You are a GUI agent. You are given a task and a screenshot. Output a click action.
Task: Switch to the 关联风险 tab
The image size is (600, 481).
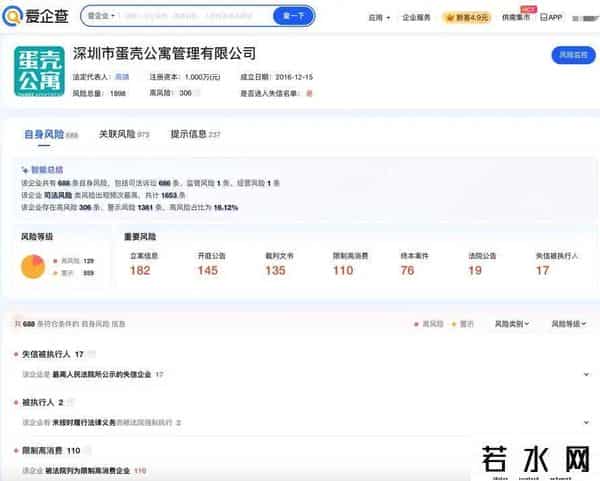point(124,134)
